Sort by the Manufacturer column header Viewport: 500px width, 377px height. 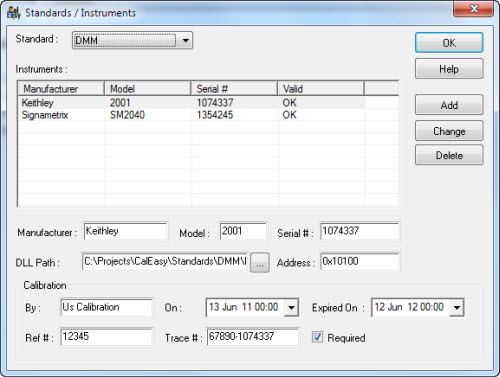[61, 89]
